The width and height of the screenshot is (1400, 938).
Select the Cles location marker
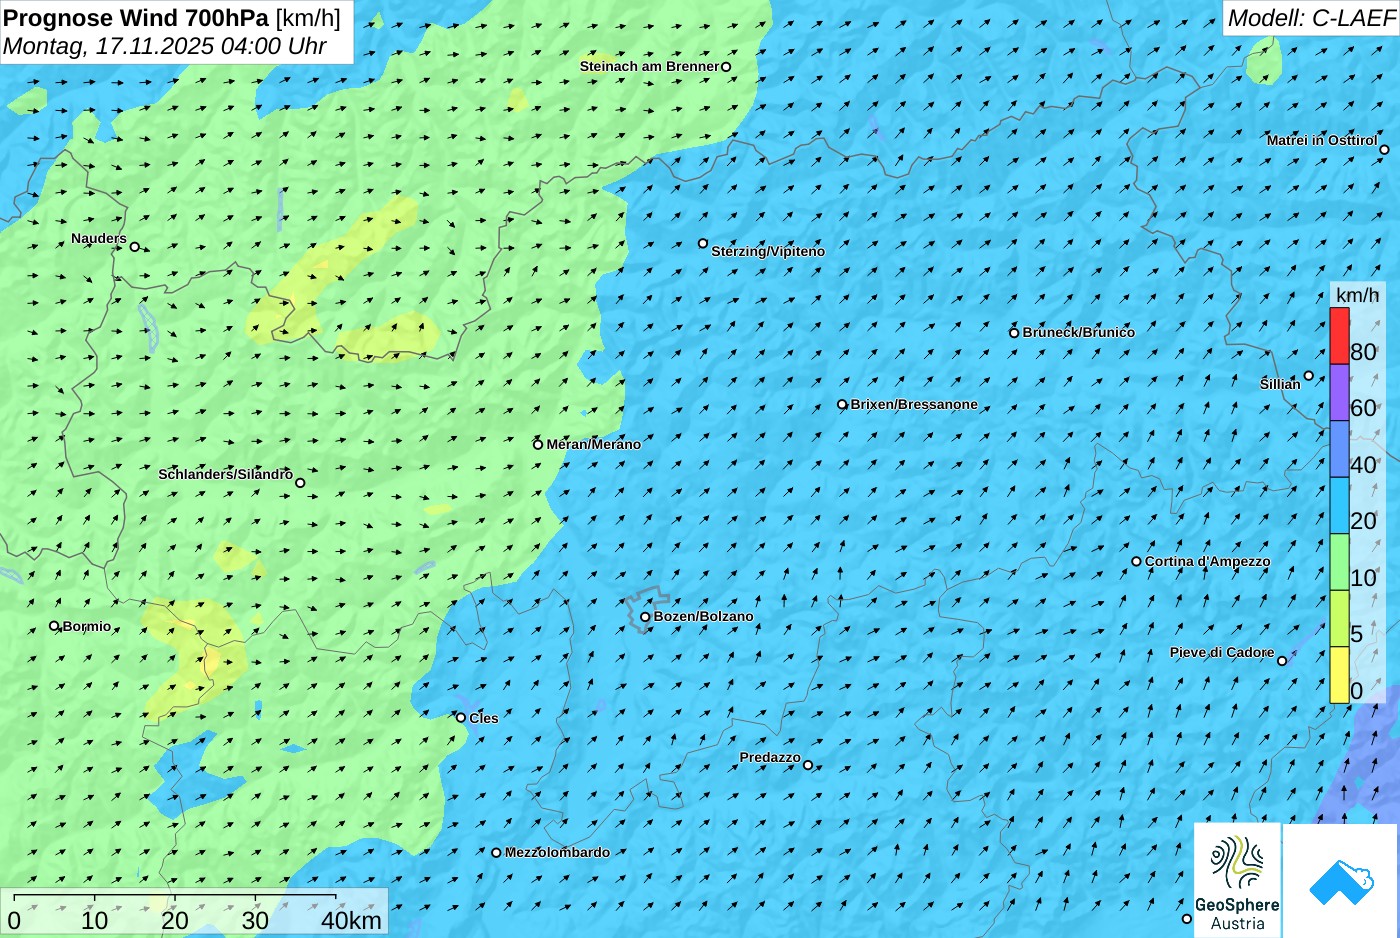[461, 718]
